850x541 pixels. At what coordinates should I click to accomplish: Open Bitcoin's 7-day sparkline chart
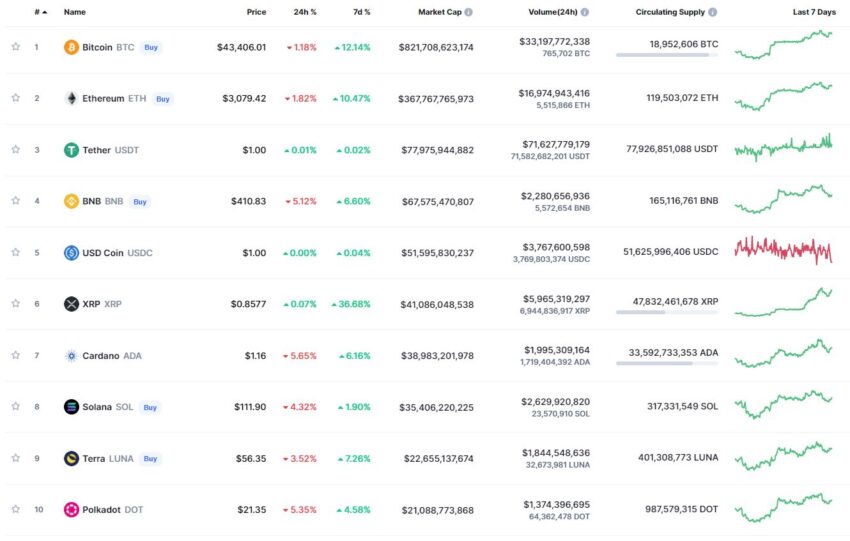tap(783, 45)
